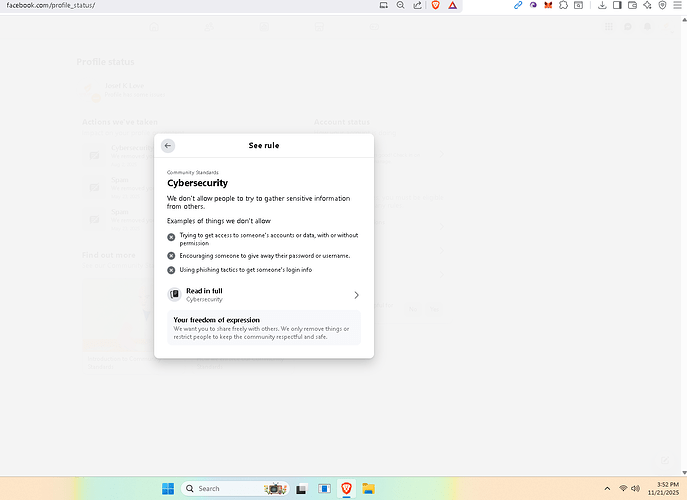Open Wi-Fi network settings in tray
This screenshot has height=500, width=687.
[623, 488]
